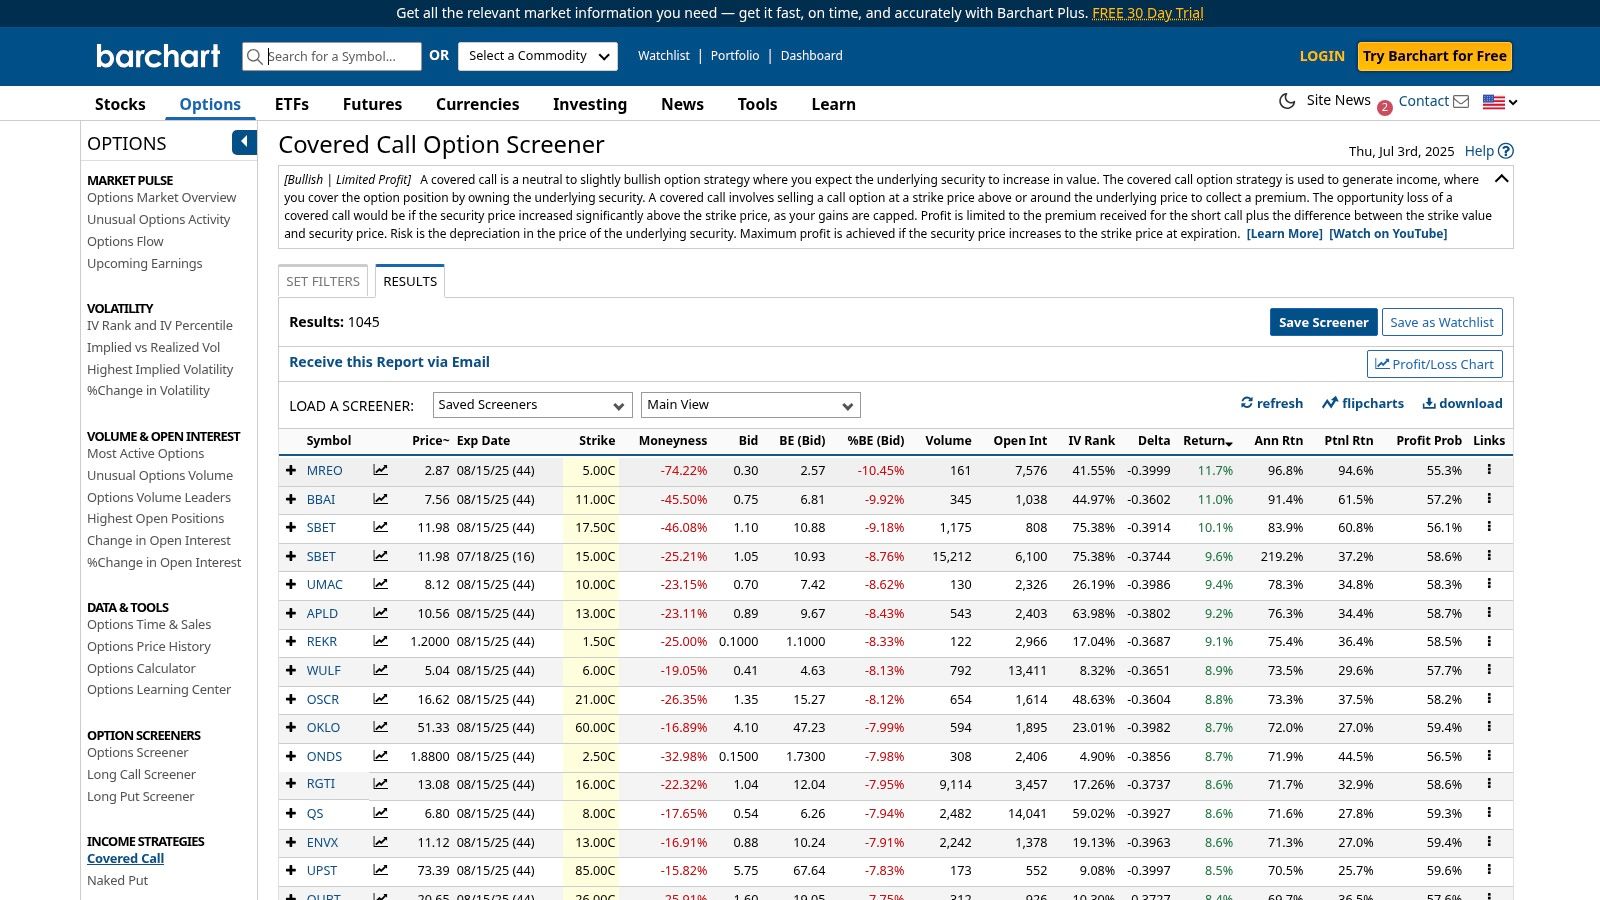This screenshot has width=1600, height=900.
Task: Open the Contact envelope icon
Action: pos(1461,102)
